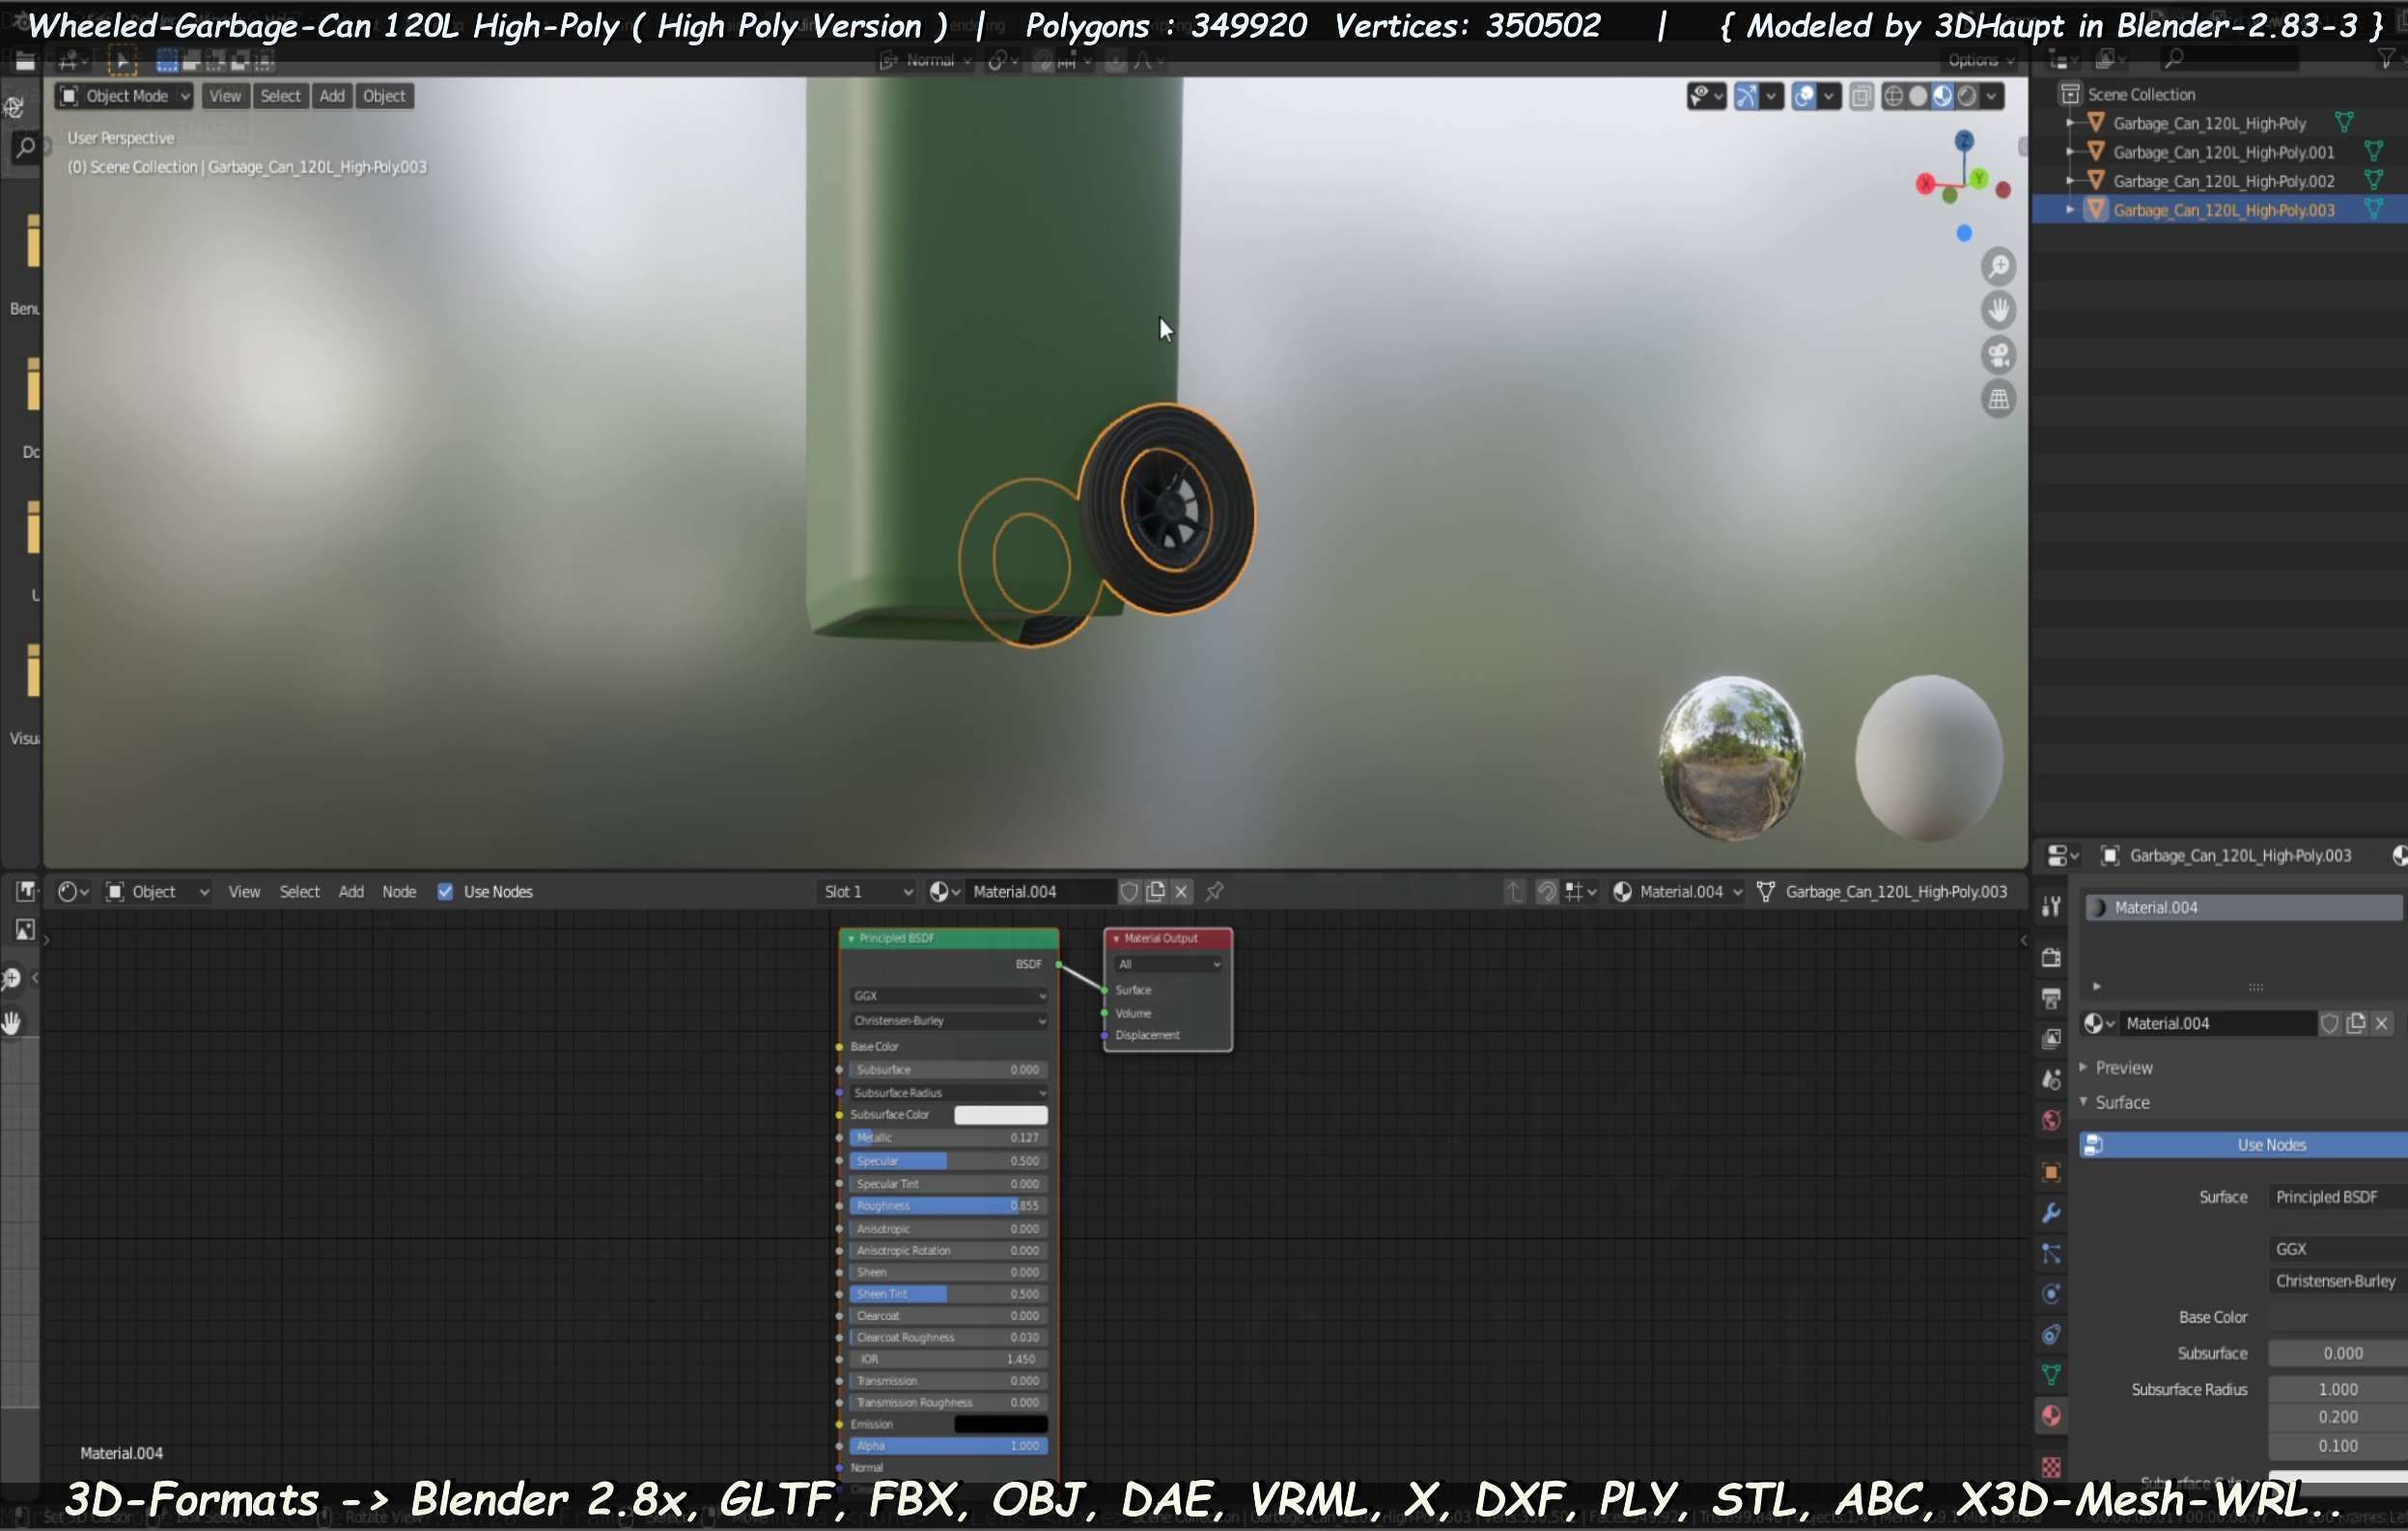Uncheck the Use Nodes checkbox

pos(445,891)
